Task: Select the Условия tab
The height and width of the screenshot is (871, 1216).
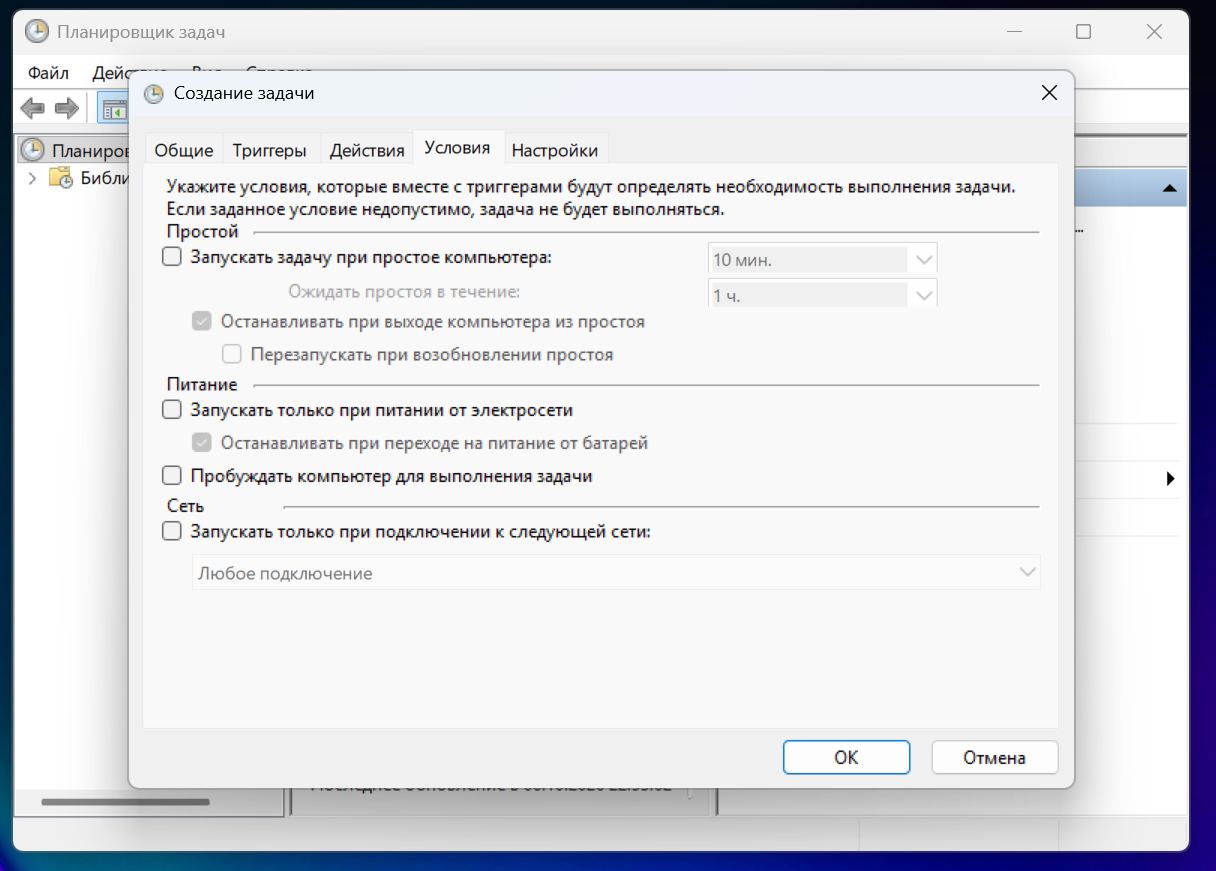Action: point(457,148)
